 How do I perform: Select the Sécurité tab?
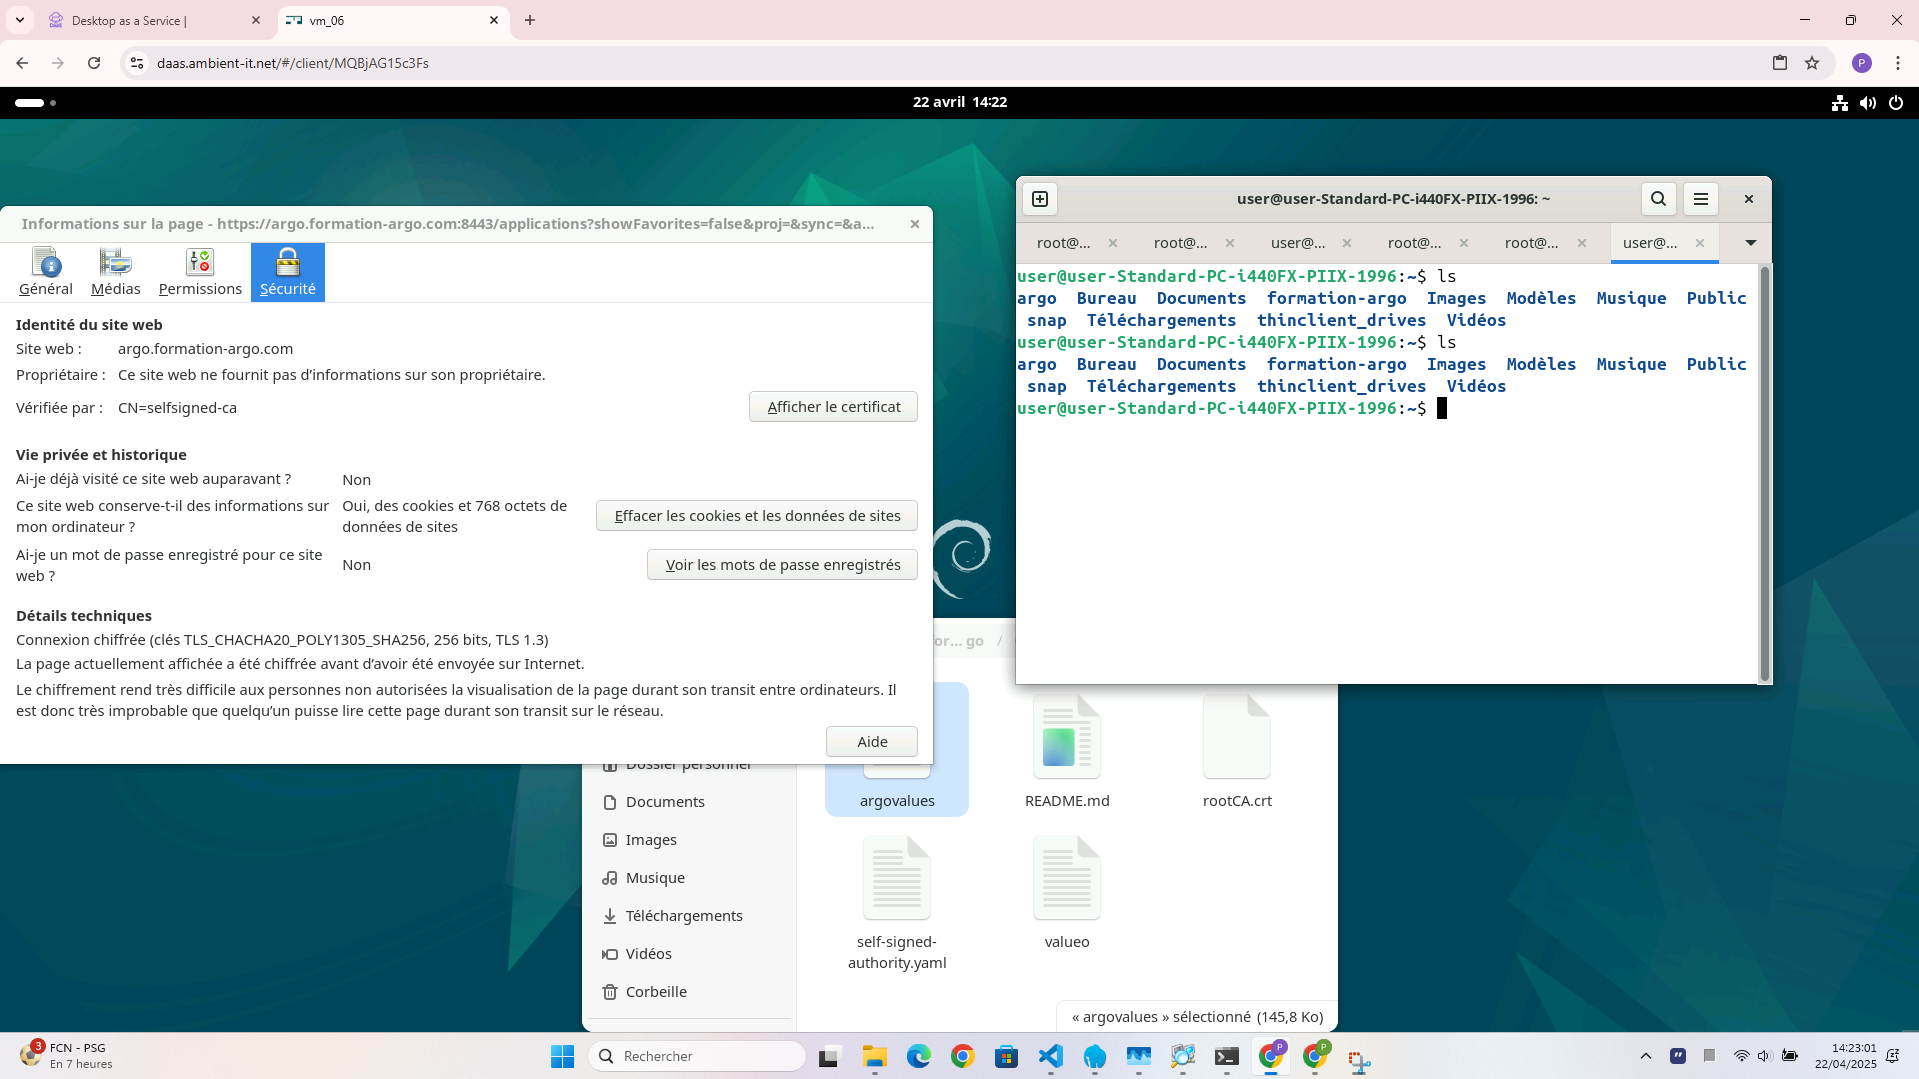coord(288,272)
